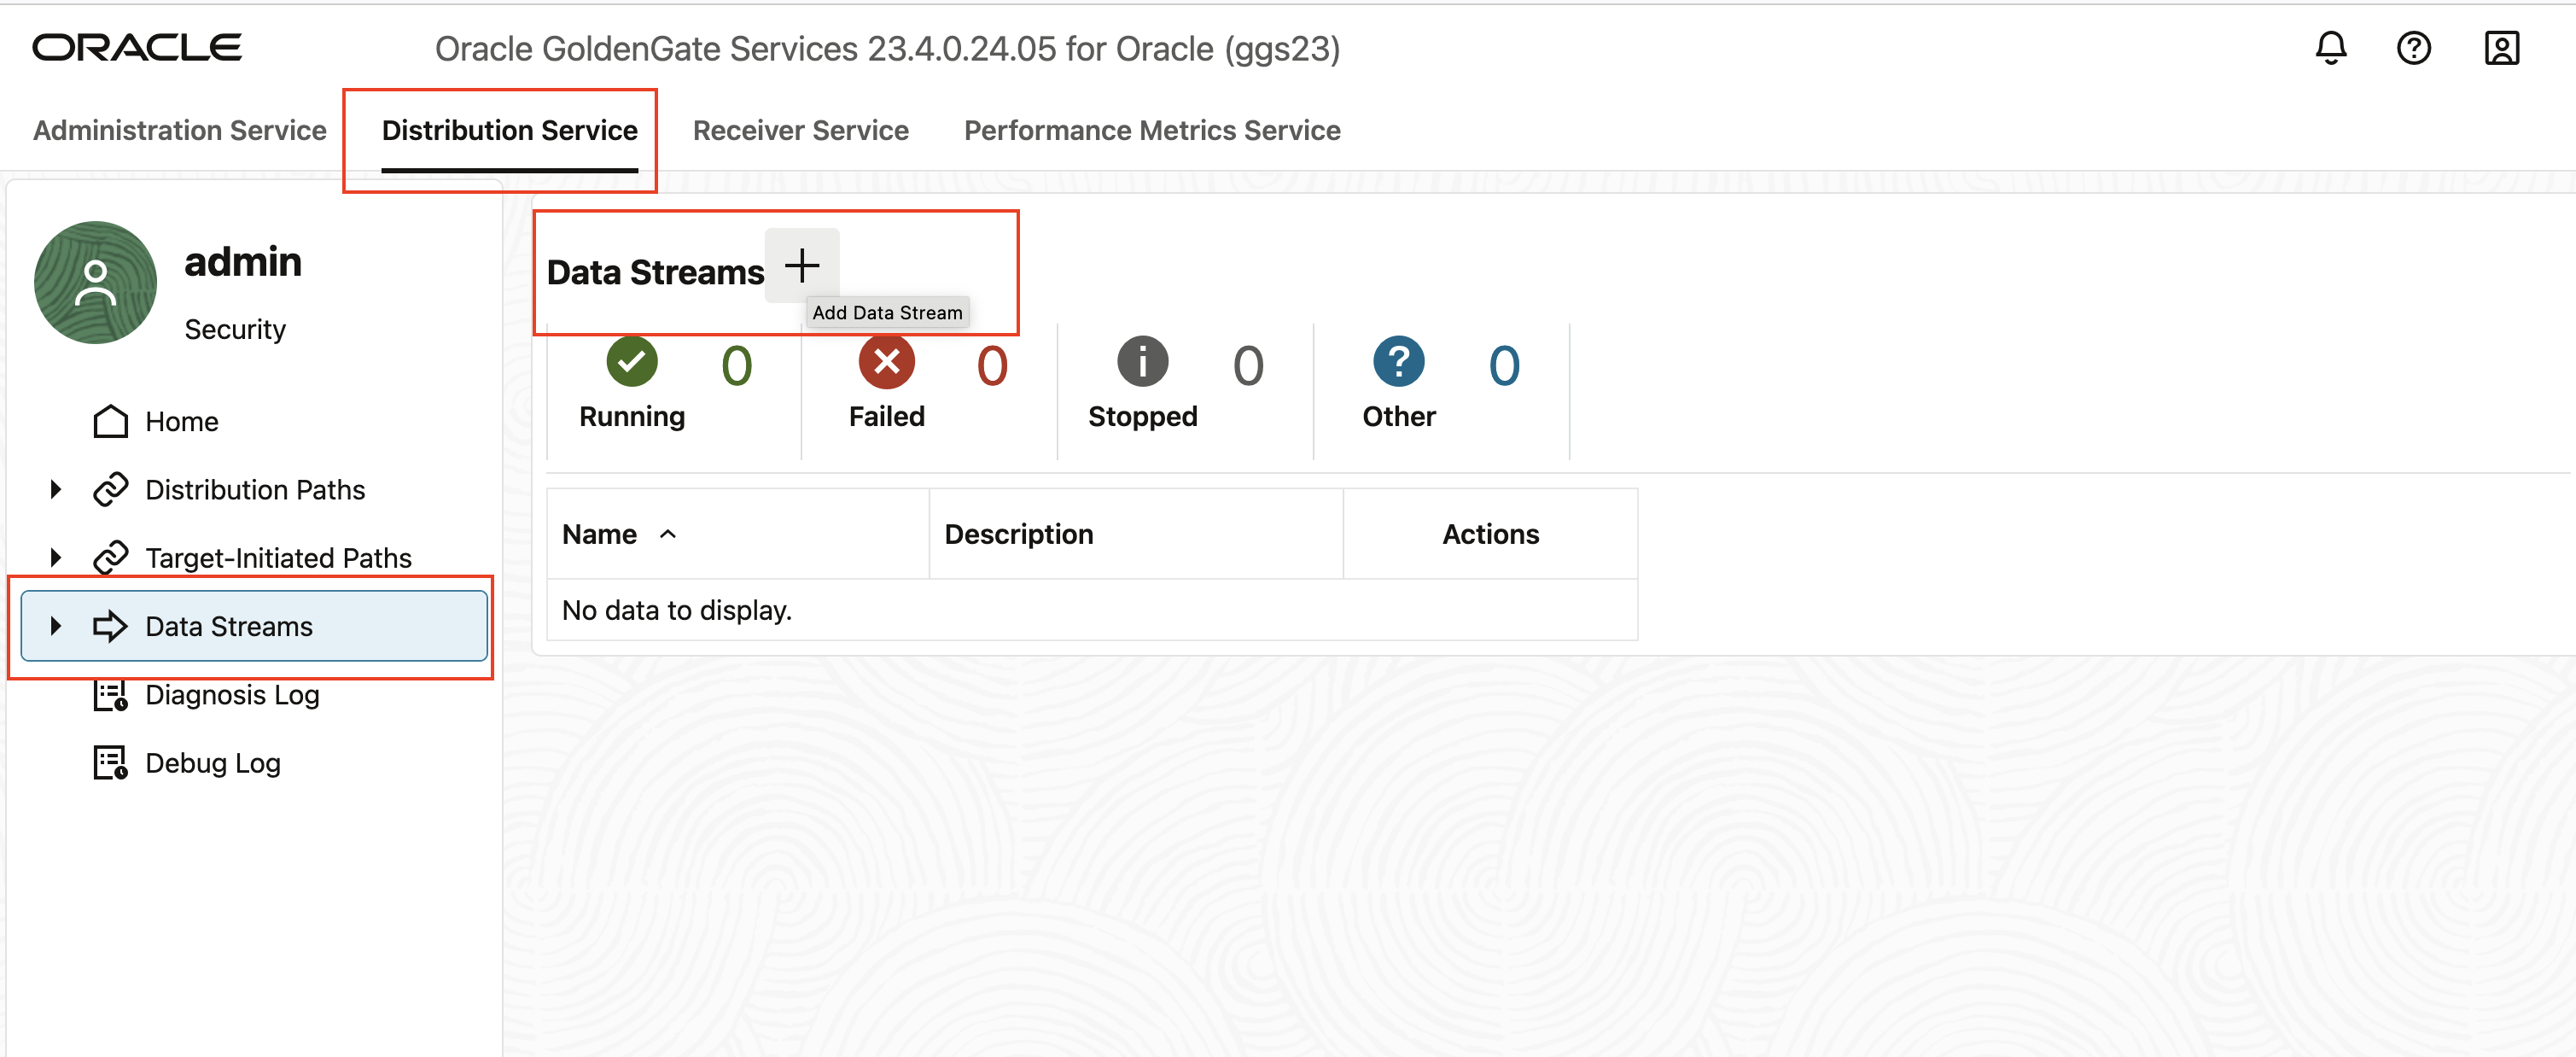Screen dimensions: 2576x1057
Task: Expand the Target-Initiated Paths arrow
Action: (56, 557)
